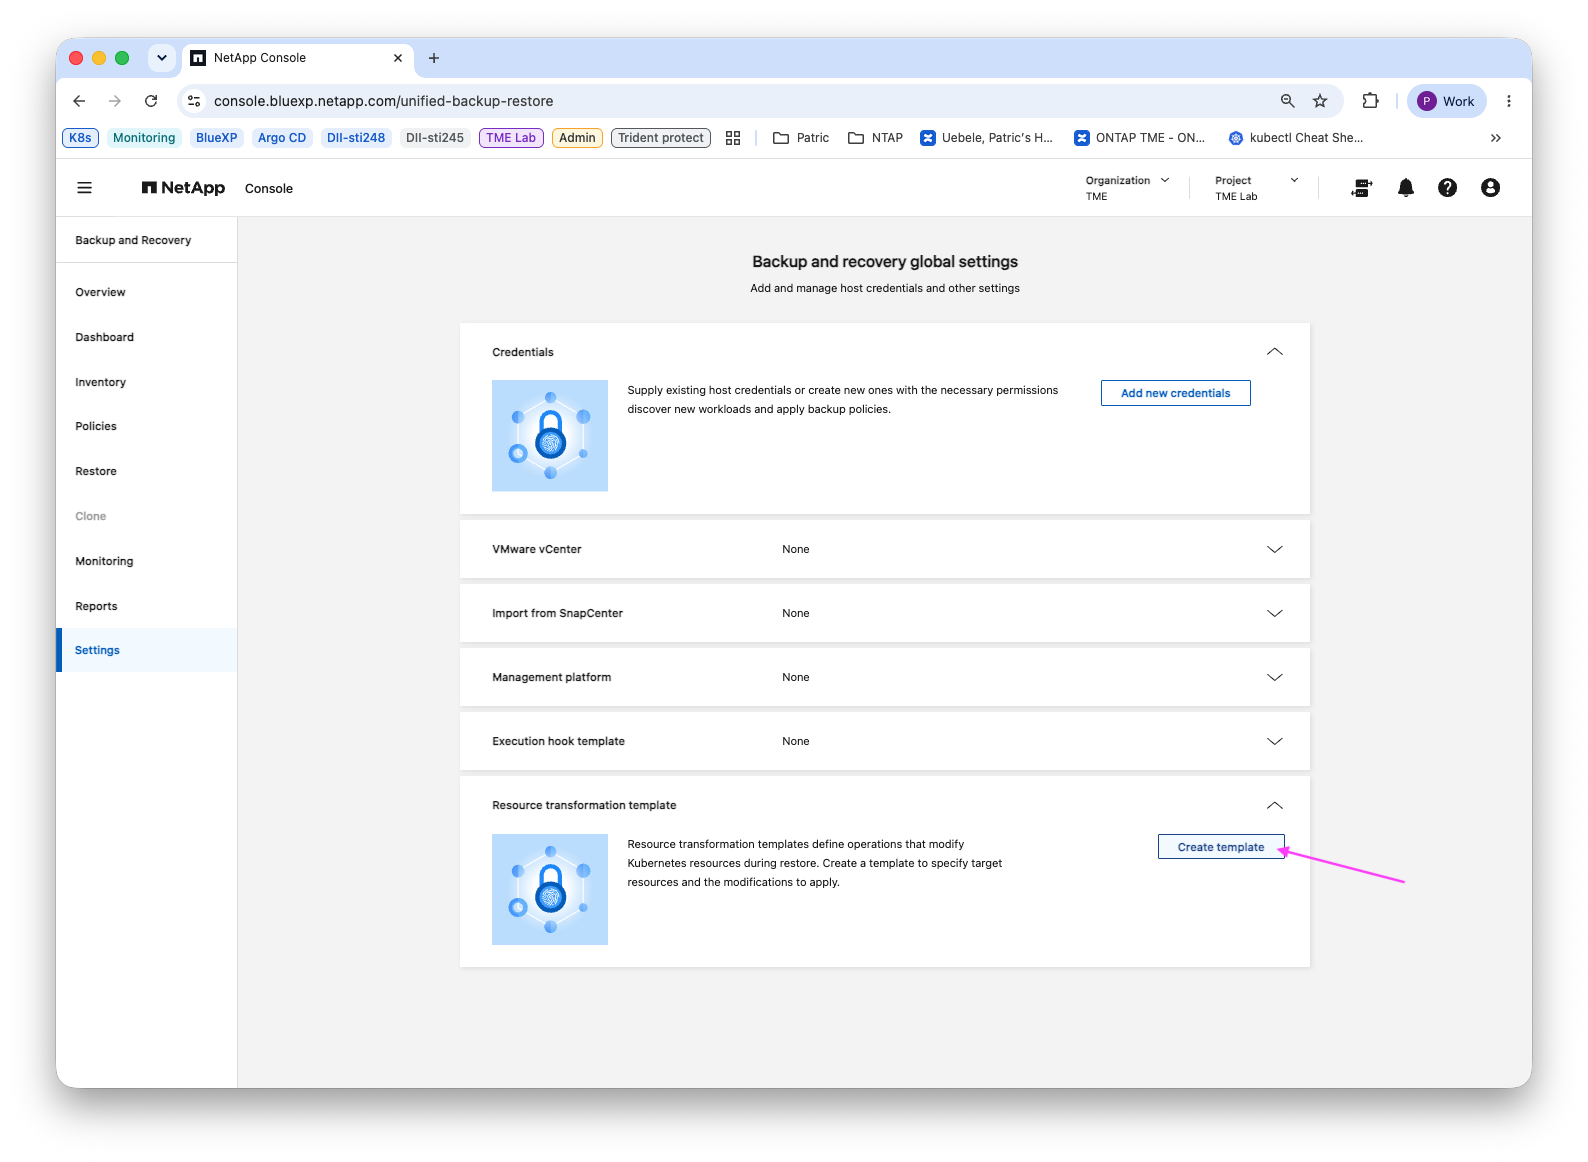1588x1162 pixels.
Task: Click the NetApp logo
Action: (183, 188)
